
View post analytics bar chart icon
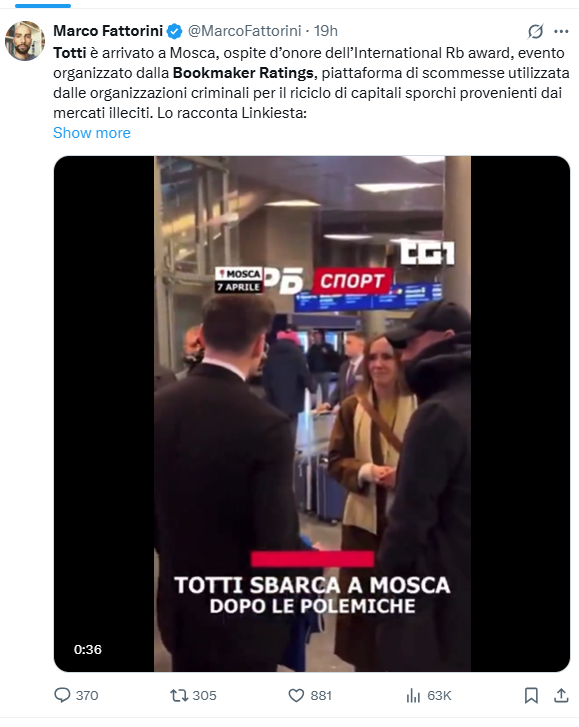click(x=413, y=695)
